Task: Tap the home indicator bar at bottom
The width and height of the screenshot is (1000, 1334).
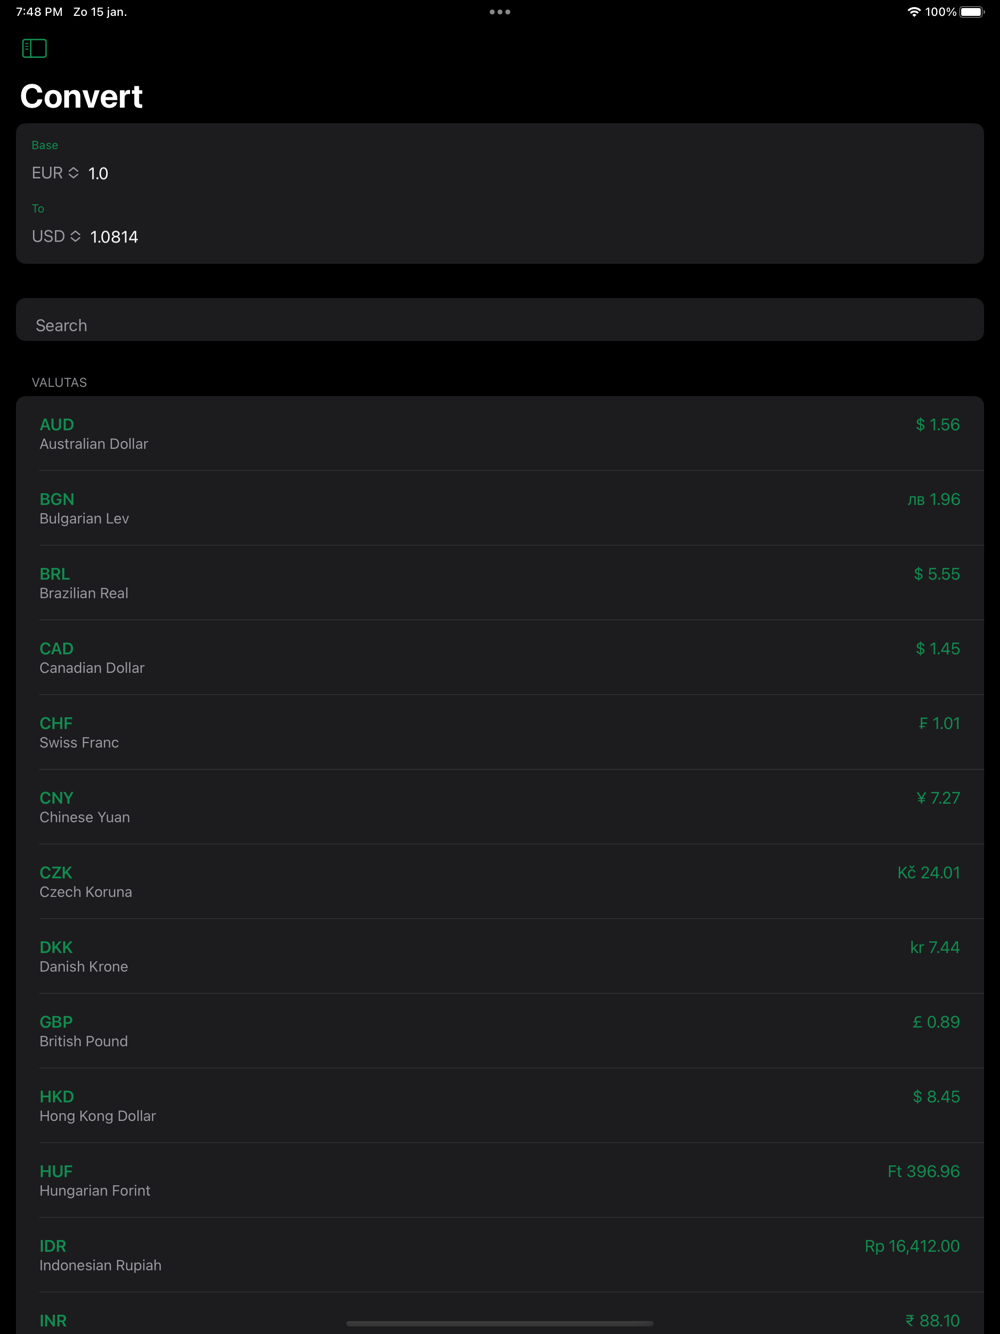Action: pyautogui.click(x=500, y=1323)
